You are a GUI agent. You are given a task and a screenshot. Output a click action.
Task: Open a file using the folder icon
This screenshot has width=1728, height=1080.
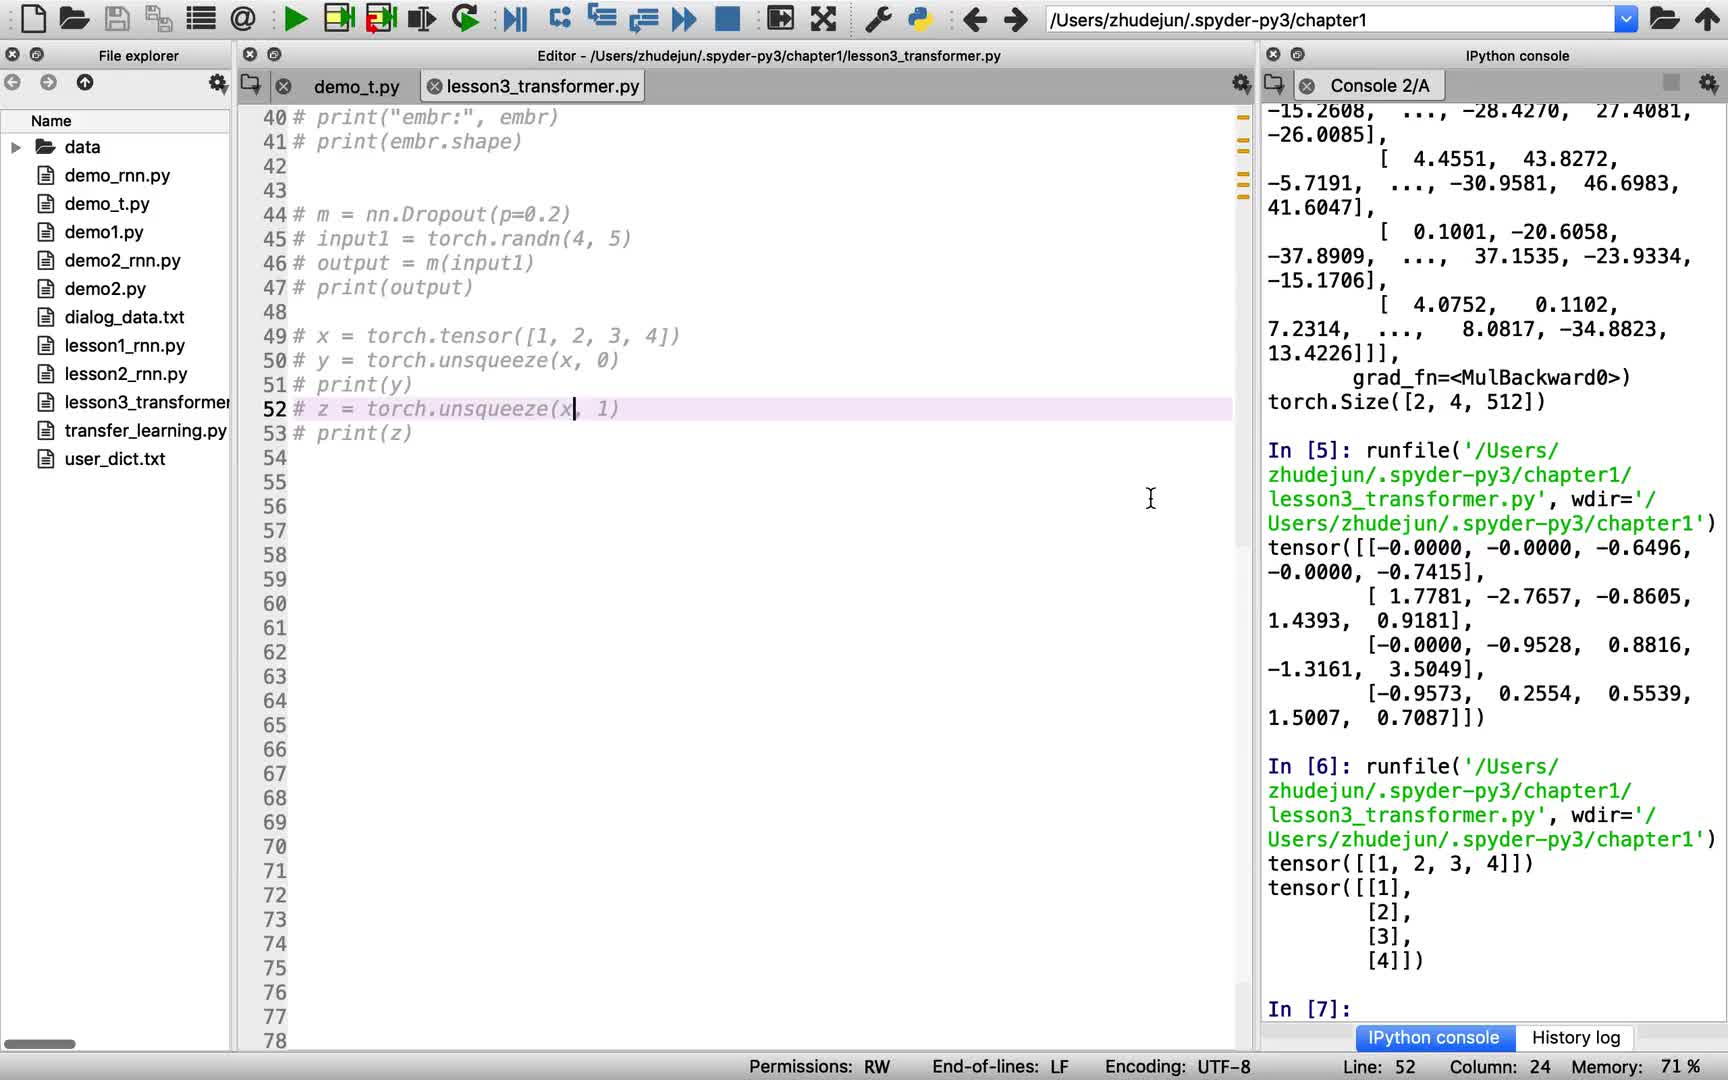(74, 18)
